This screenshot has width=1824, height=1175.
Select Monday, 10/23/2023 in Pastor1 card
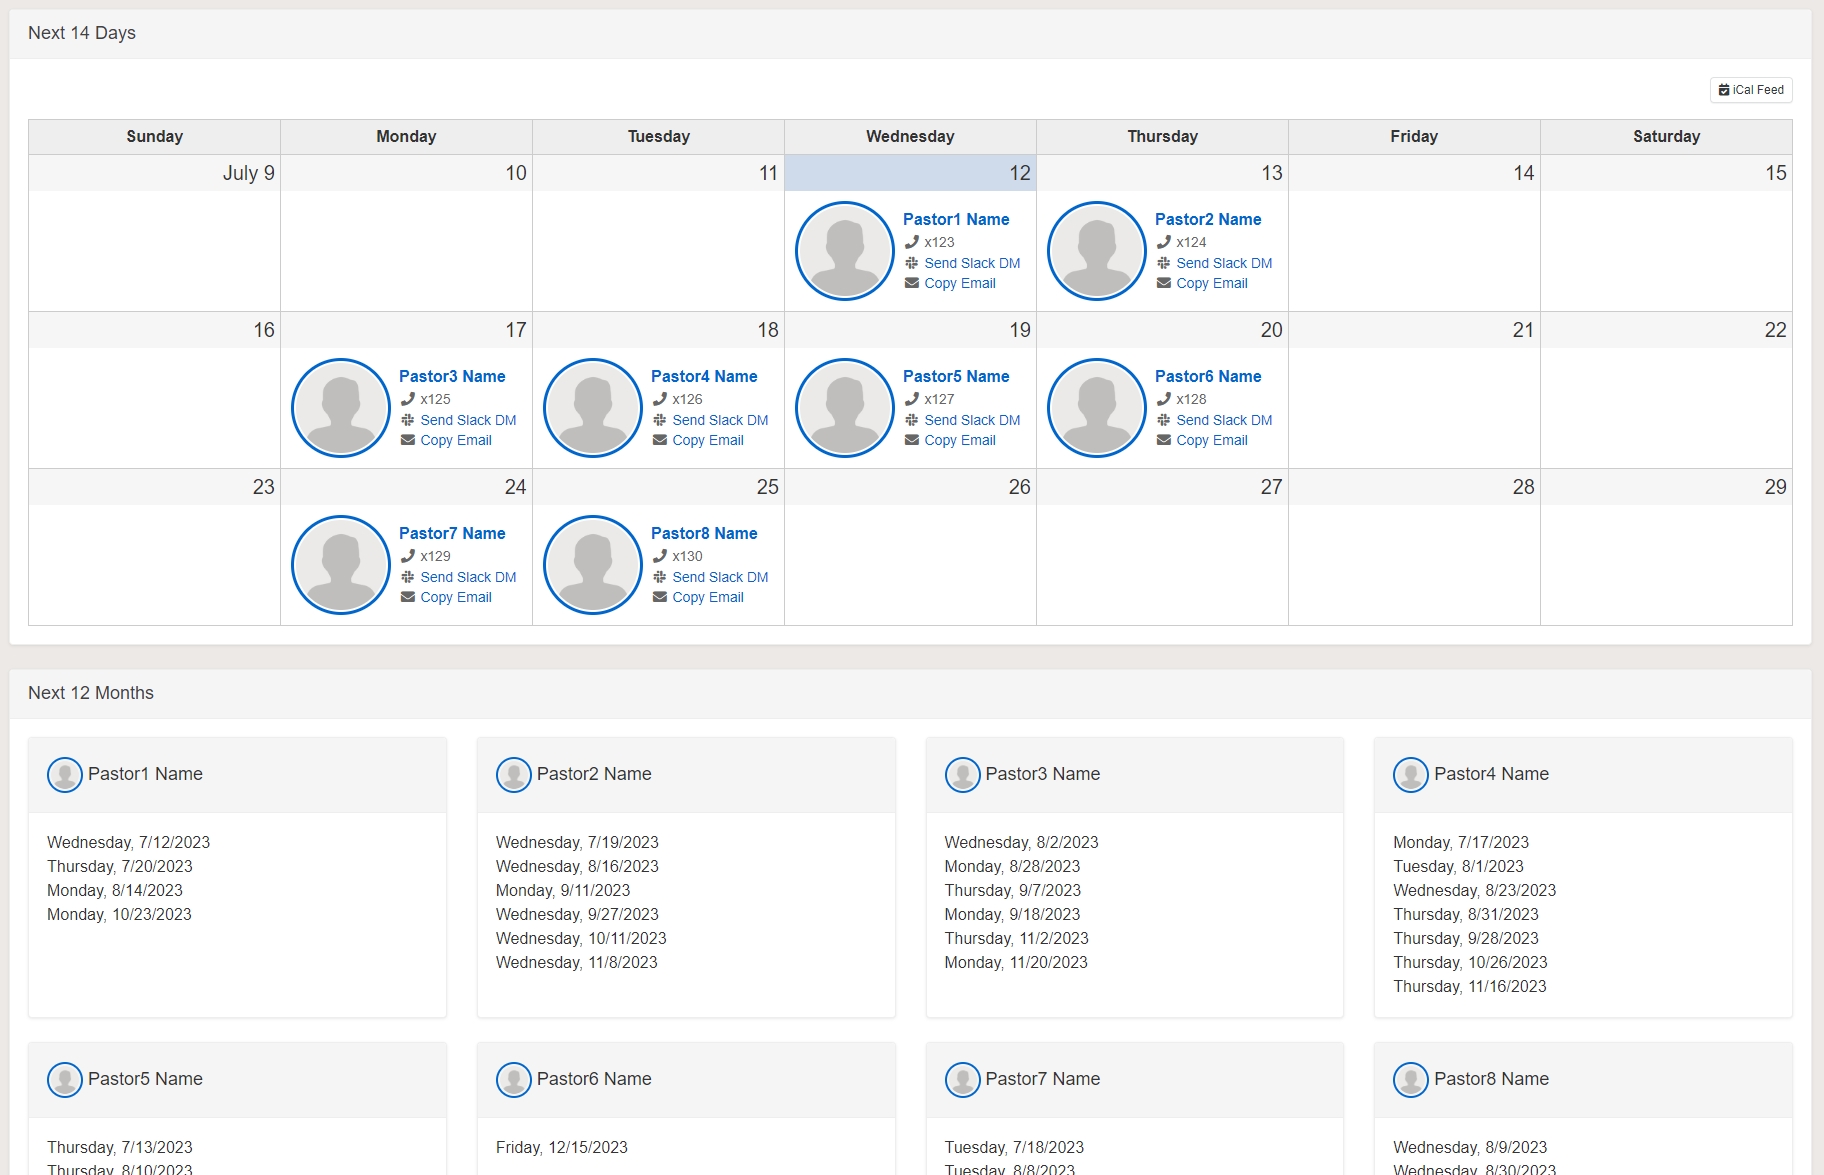[x=119, y=914]
